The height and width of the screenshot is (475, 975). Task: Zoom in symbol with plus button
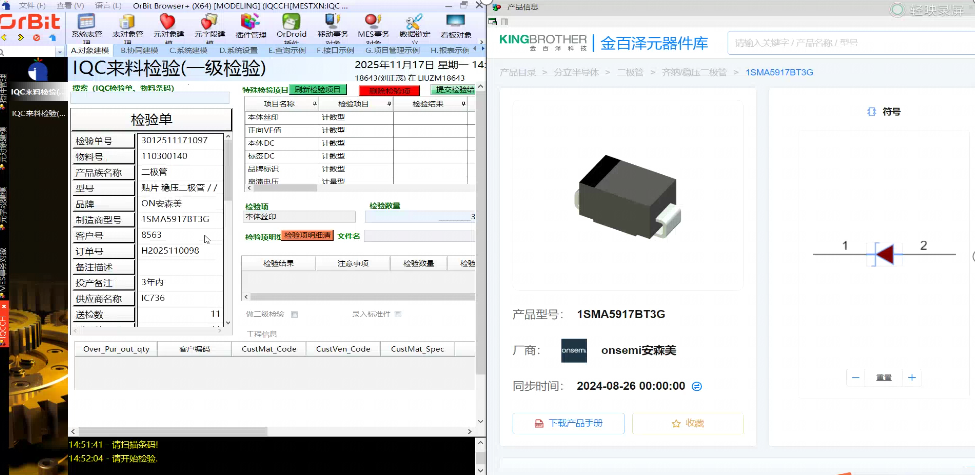coord(912,377)
